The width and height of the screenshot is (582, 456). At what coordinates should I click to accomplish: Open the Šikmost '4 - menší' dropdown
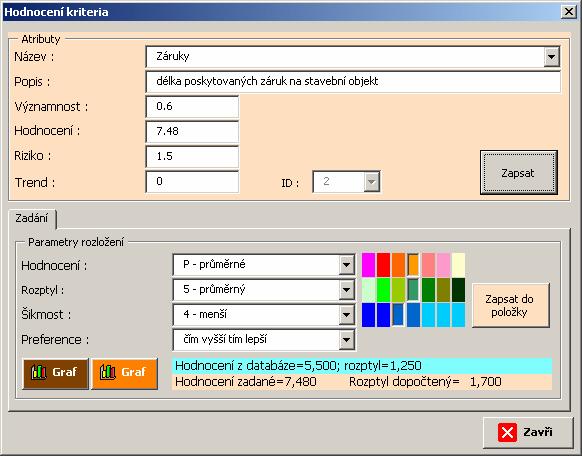[346, 315]
